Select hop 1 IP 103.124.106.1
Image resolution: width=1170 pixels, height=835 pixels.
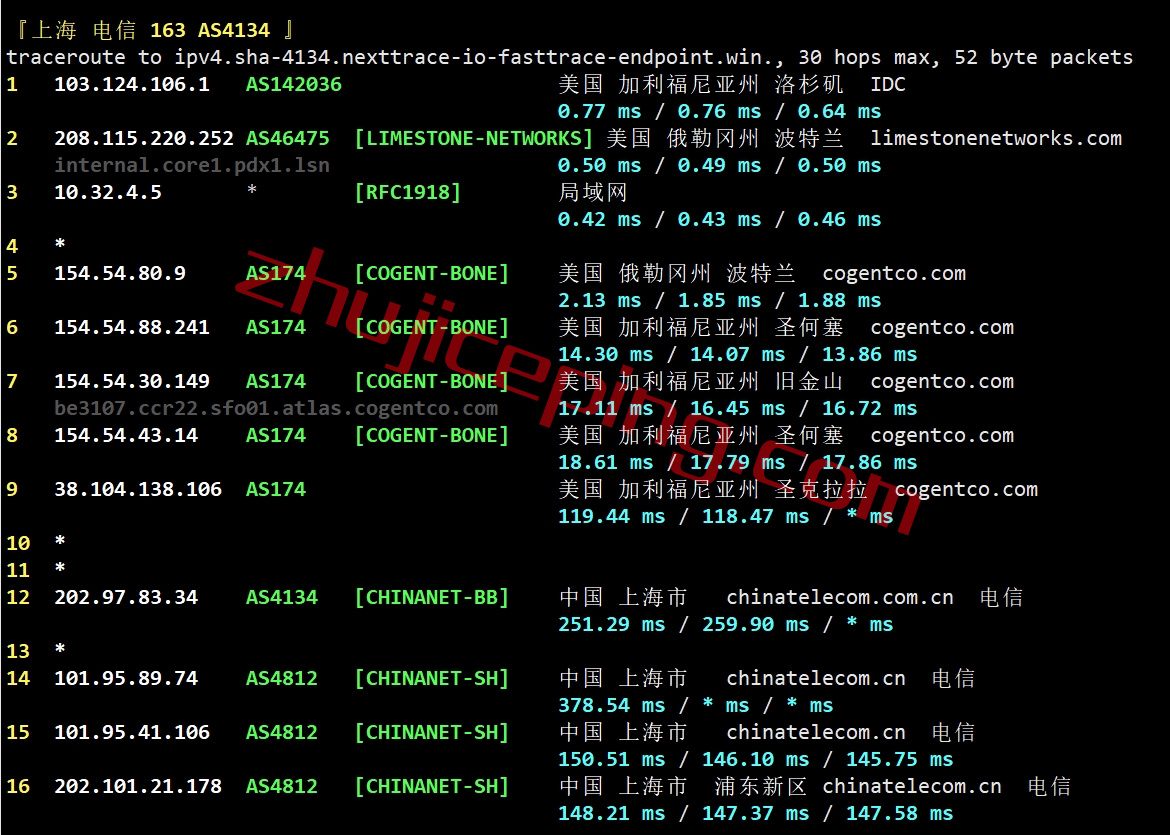[x=132, y=84]
